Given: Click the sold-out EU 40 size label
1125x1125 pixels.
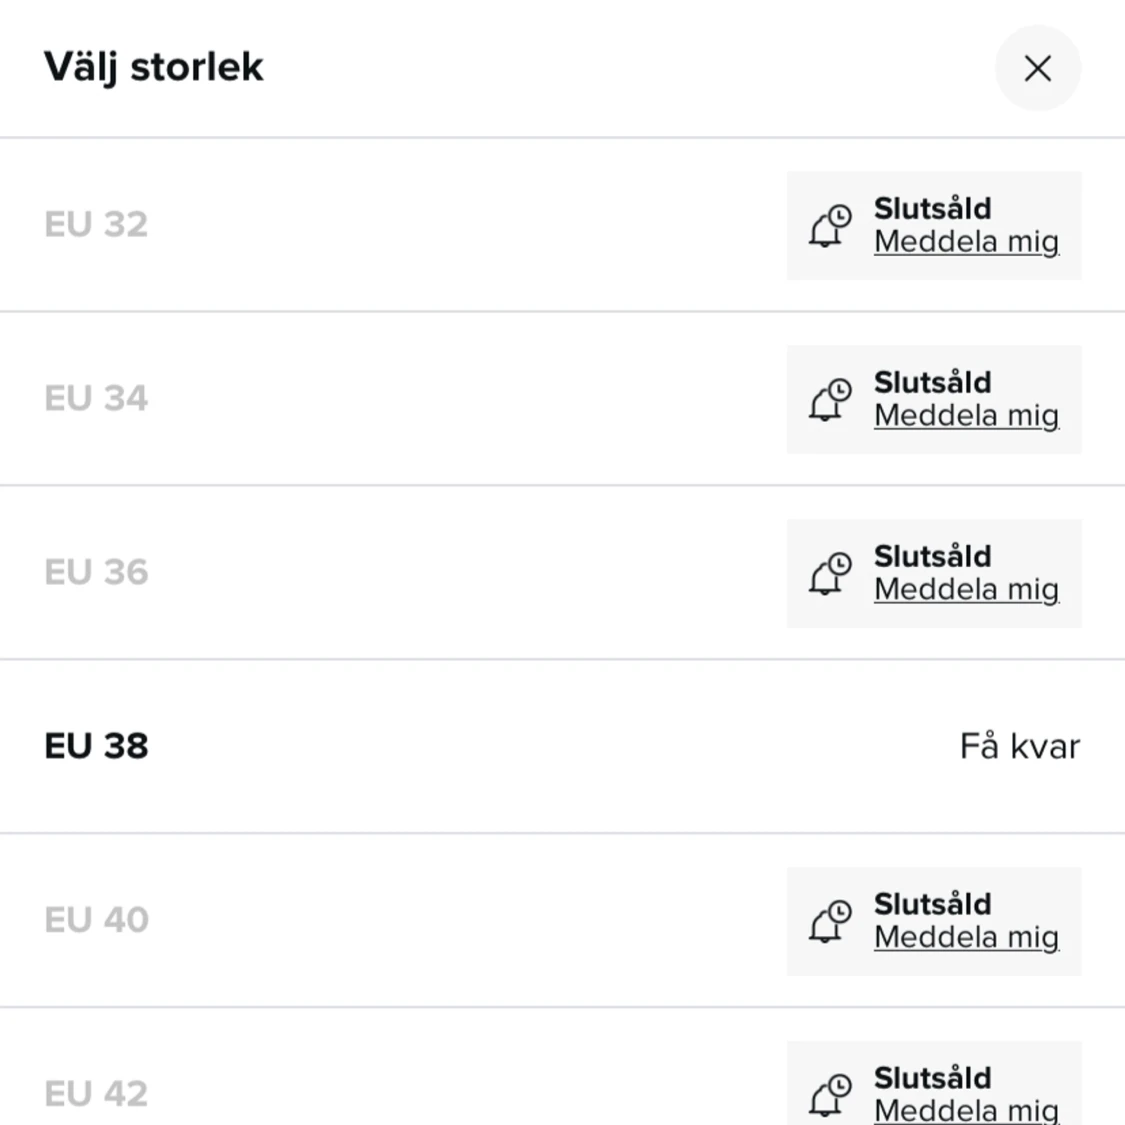Looking at the screenshot, I should (x=96, y=920).
